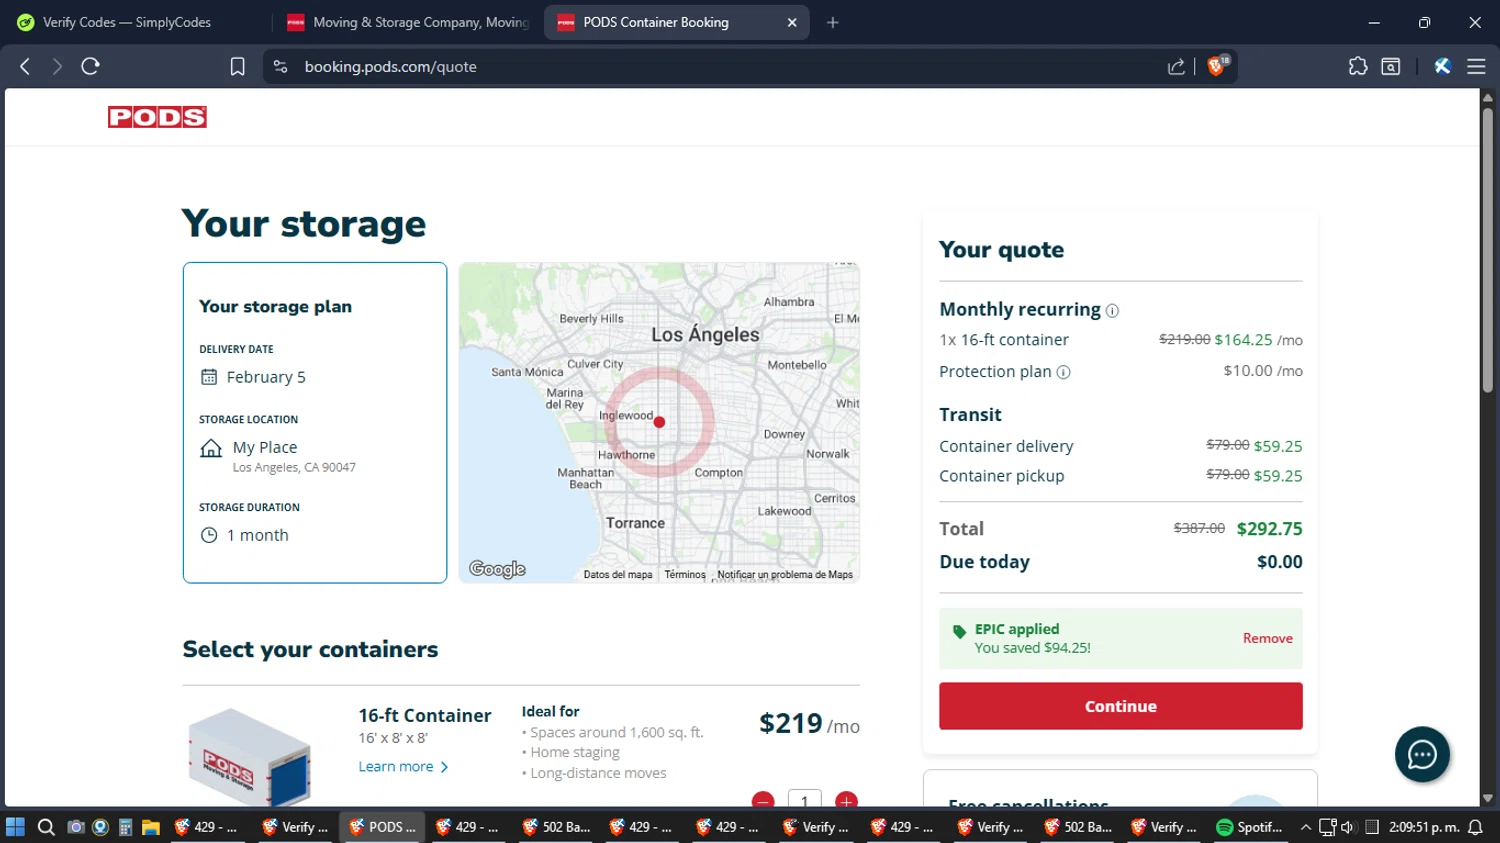Open the notification bell in the system tray
The height and width of the screenshot is (843, 1500).
pyautogui.click(x=1475, y=827)
